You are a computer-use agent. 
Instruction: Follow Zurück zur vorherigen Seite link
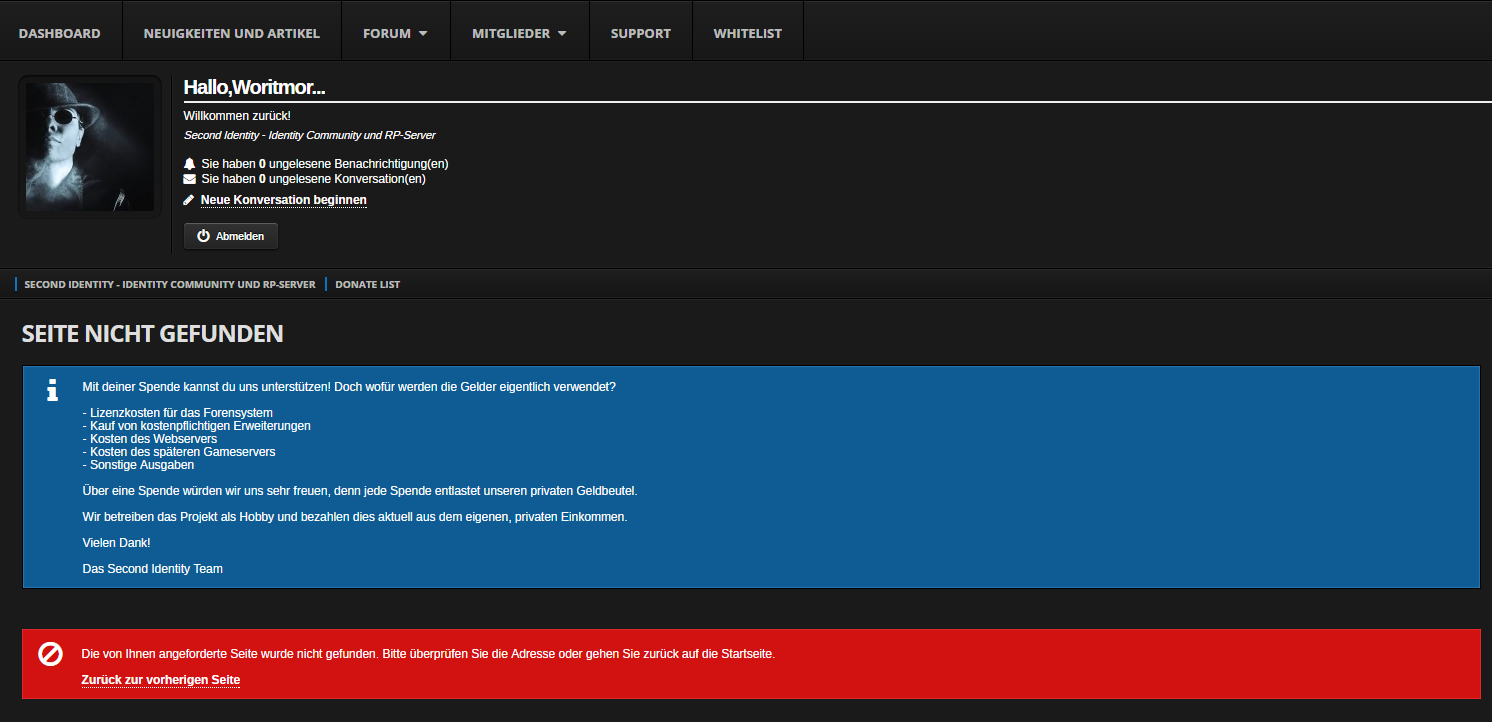point(160,680)
